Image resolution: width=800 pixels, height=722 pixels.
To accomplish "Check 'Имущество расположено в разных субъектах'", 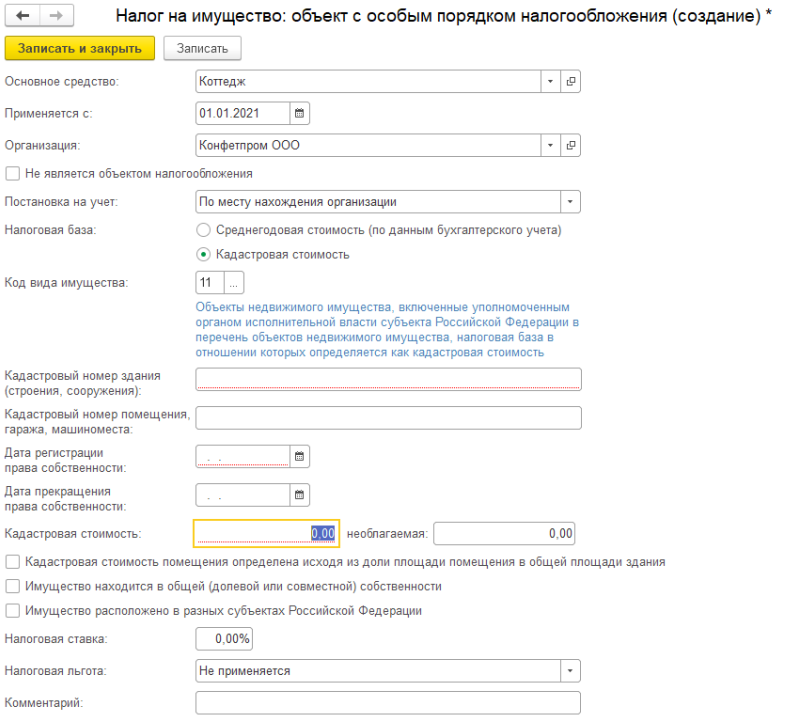I will [13, 611].
